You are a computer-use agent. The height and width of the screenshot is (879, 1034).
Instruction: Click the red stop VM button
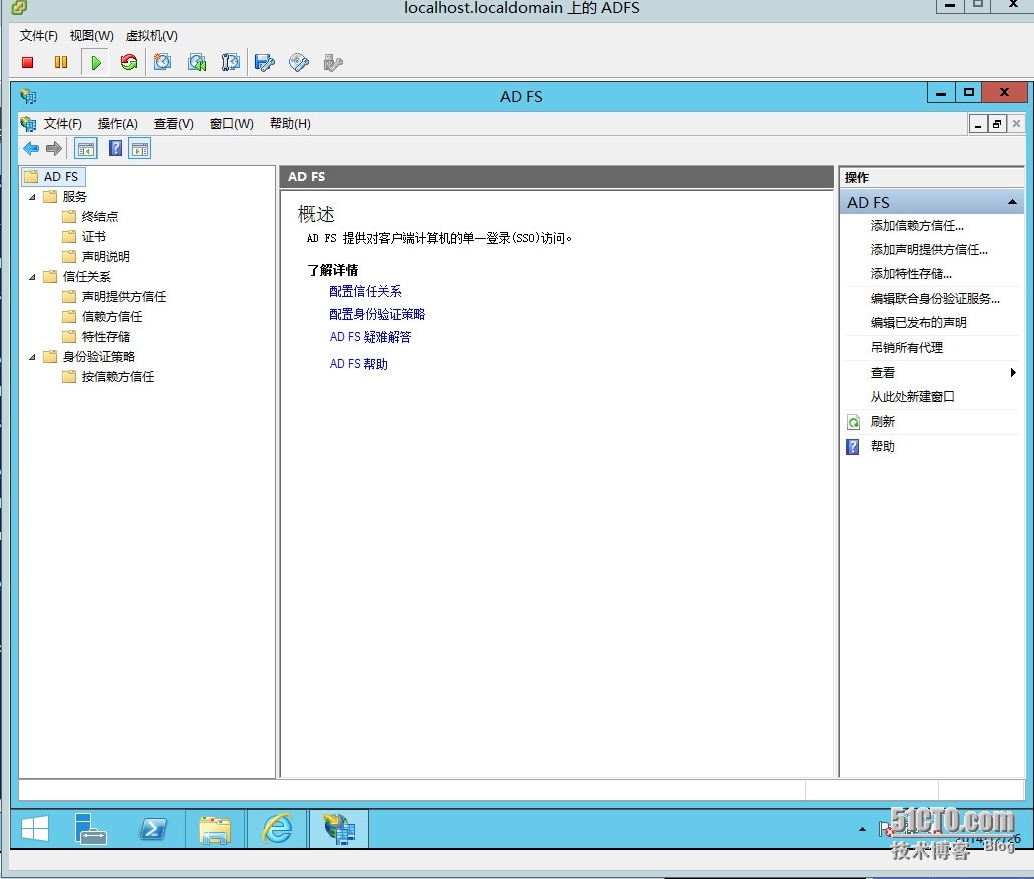pos(28,63)
